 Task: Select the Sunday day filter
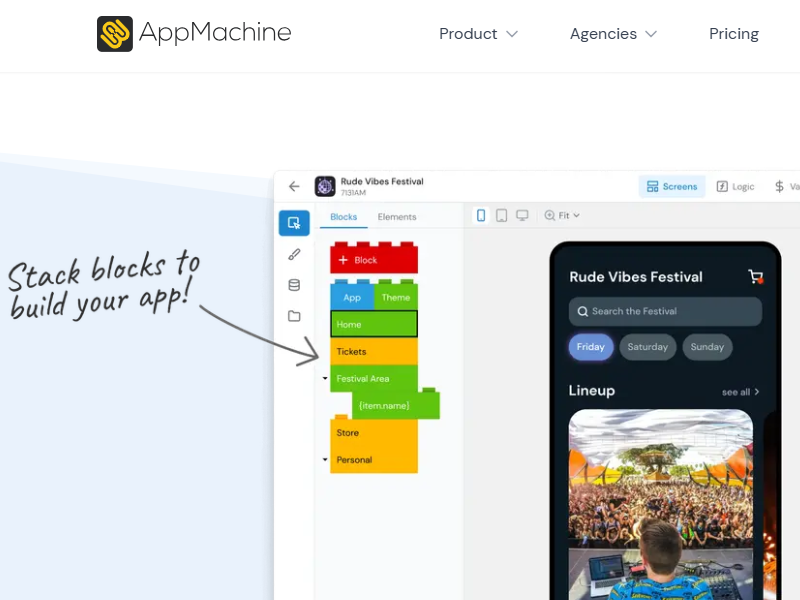[x=707, y=347]
